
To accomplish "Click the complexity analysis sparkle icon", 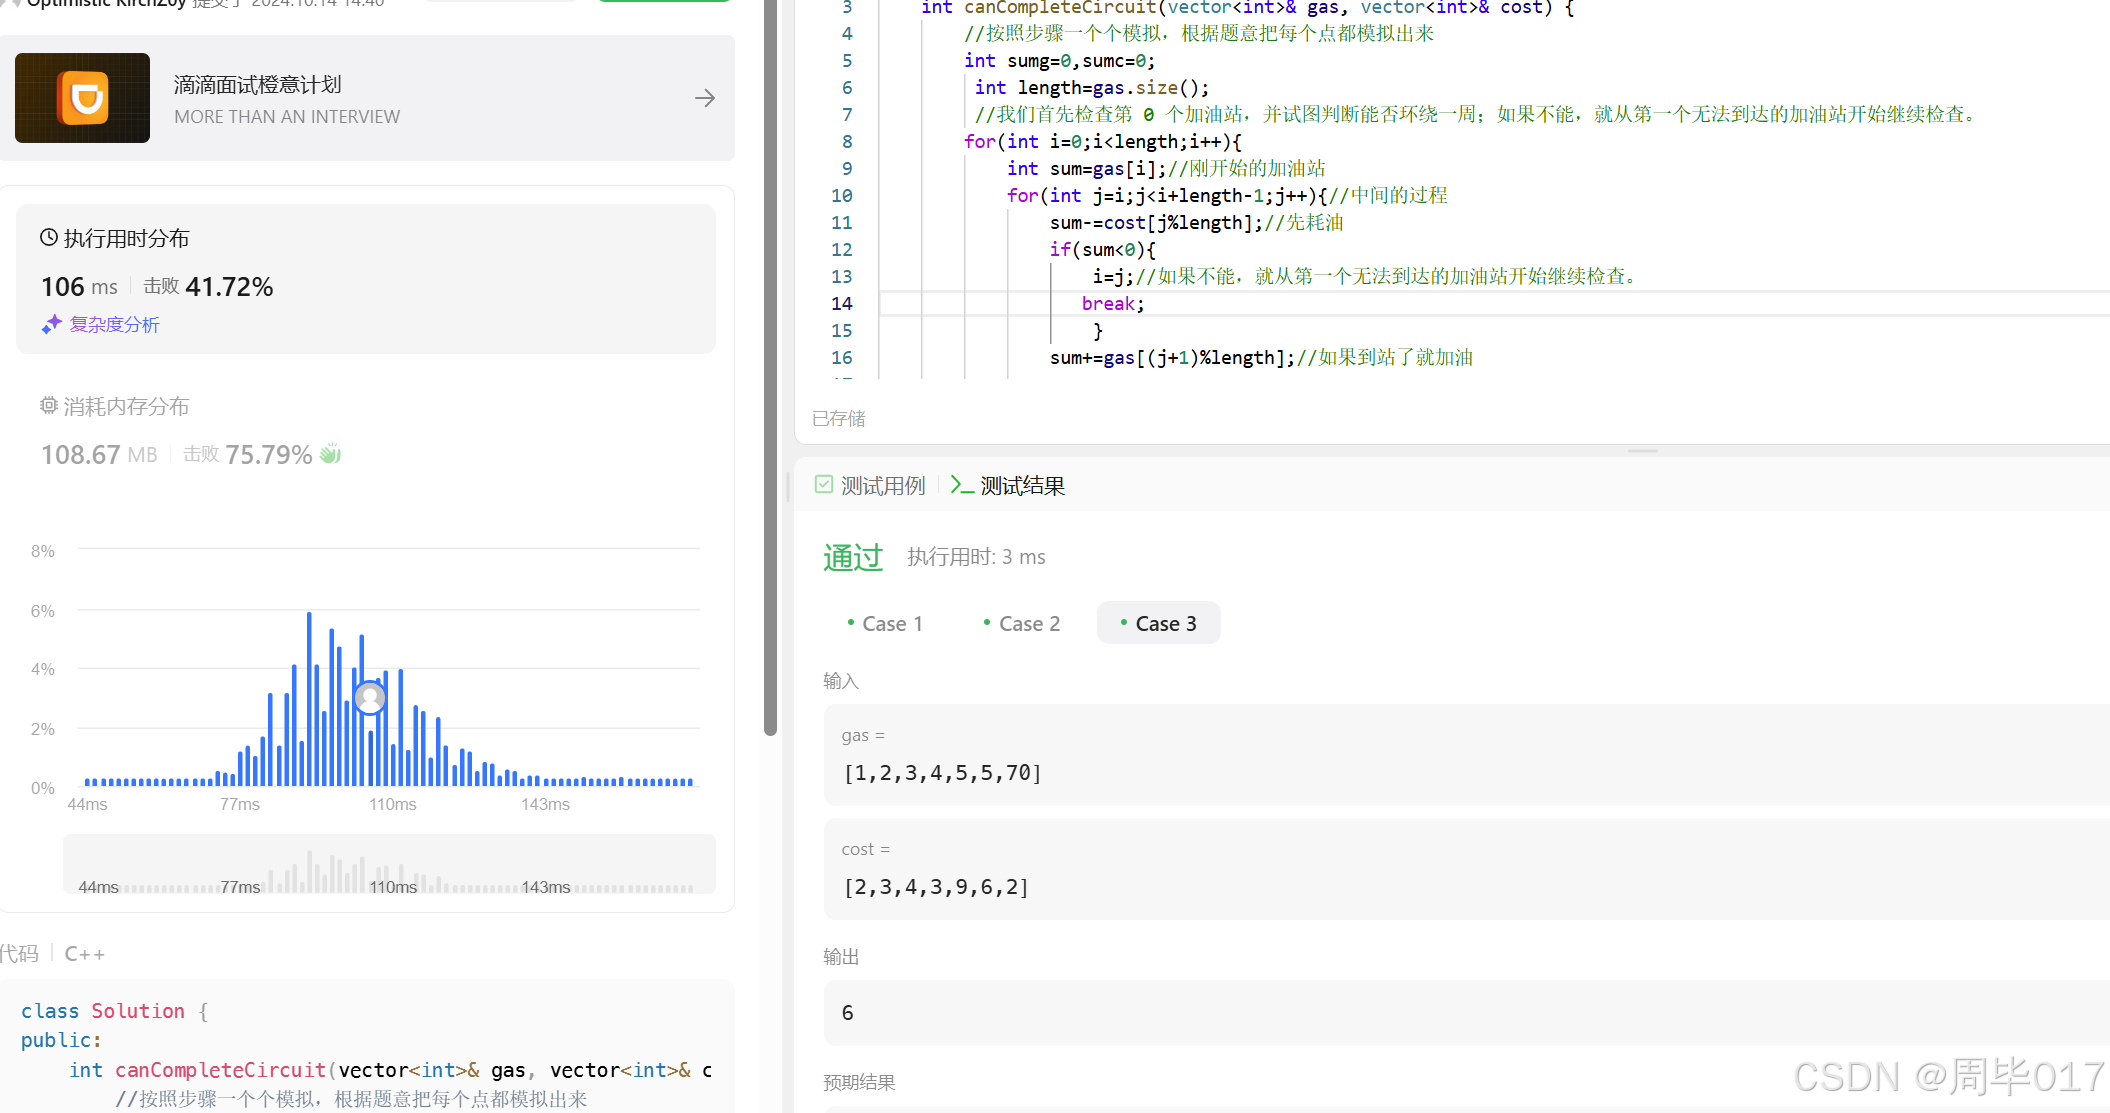I will pyautogui.click(x=52, y=324).
